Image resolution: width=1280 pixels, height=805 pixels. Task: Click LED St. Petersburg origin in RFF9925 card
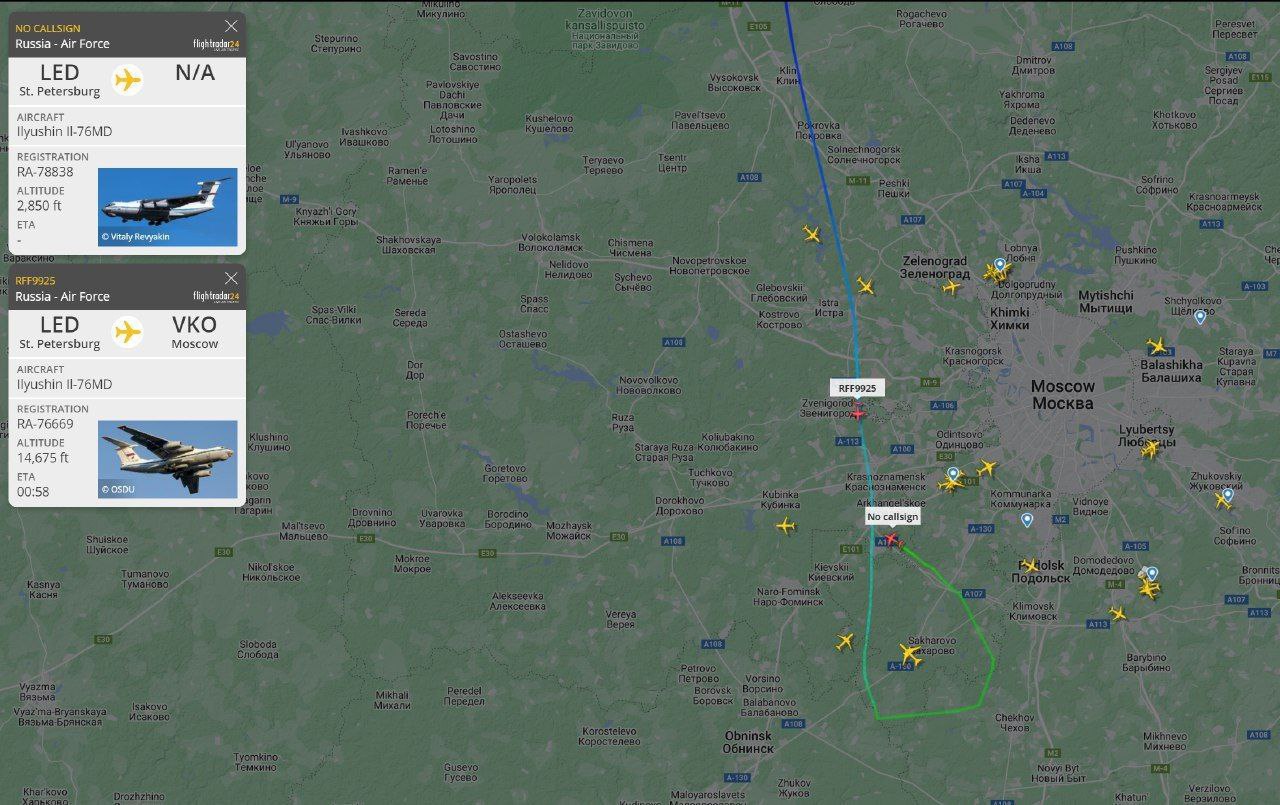tap(60, 332)
